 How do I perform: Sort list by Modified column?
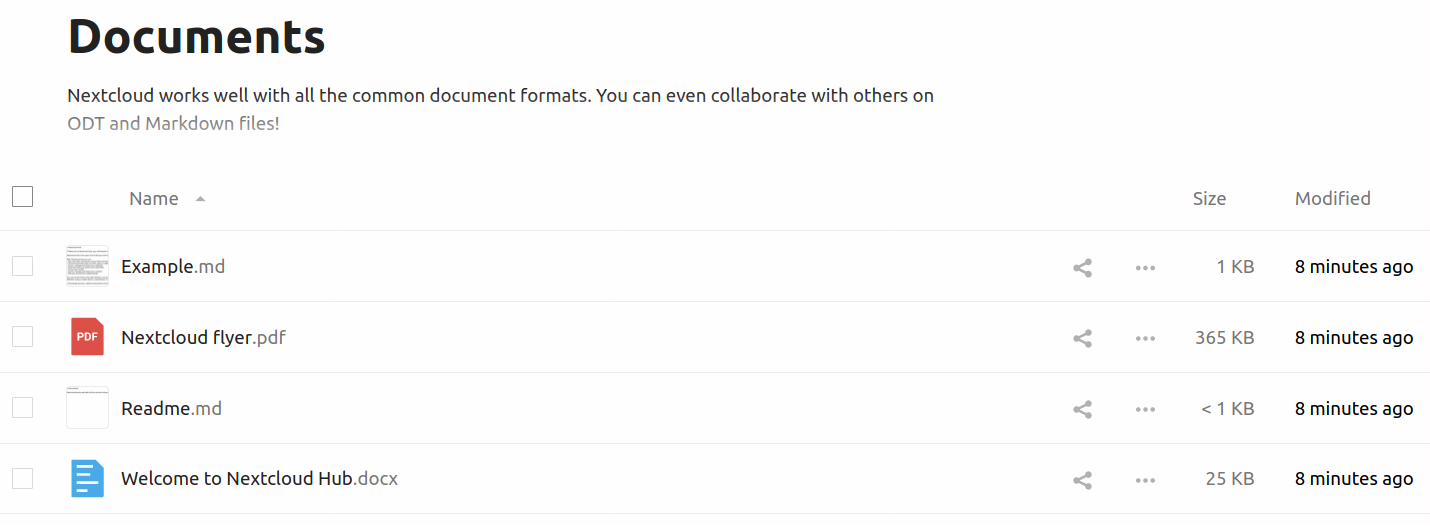pos(1332,199)
